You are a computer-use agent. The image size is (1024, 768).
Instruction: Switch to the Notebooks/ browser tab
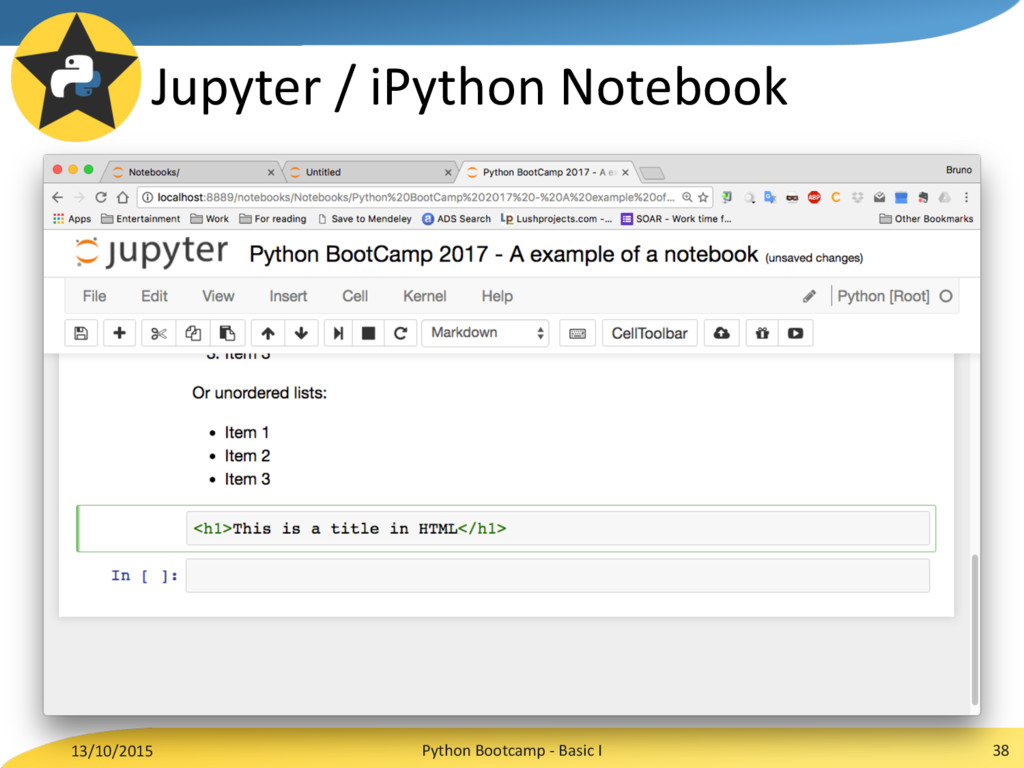click(191, 172)
